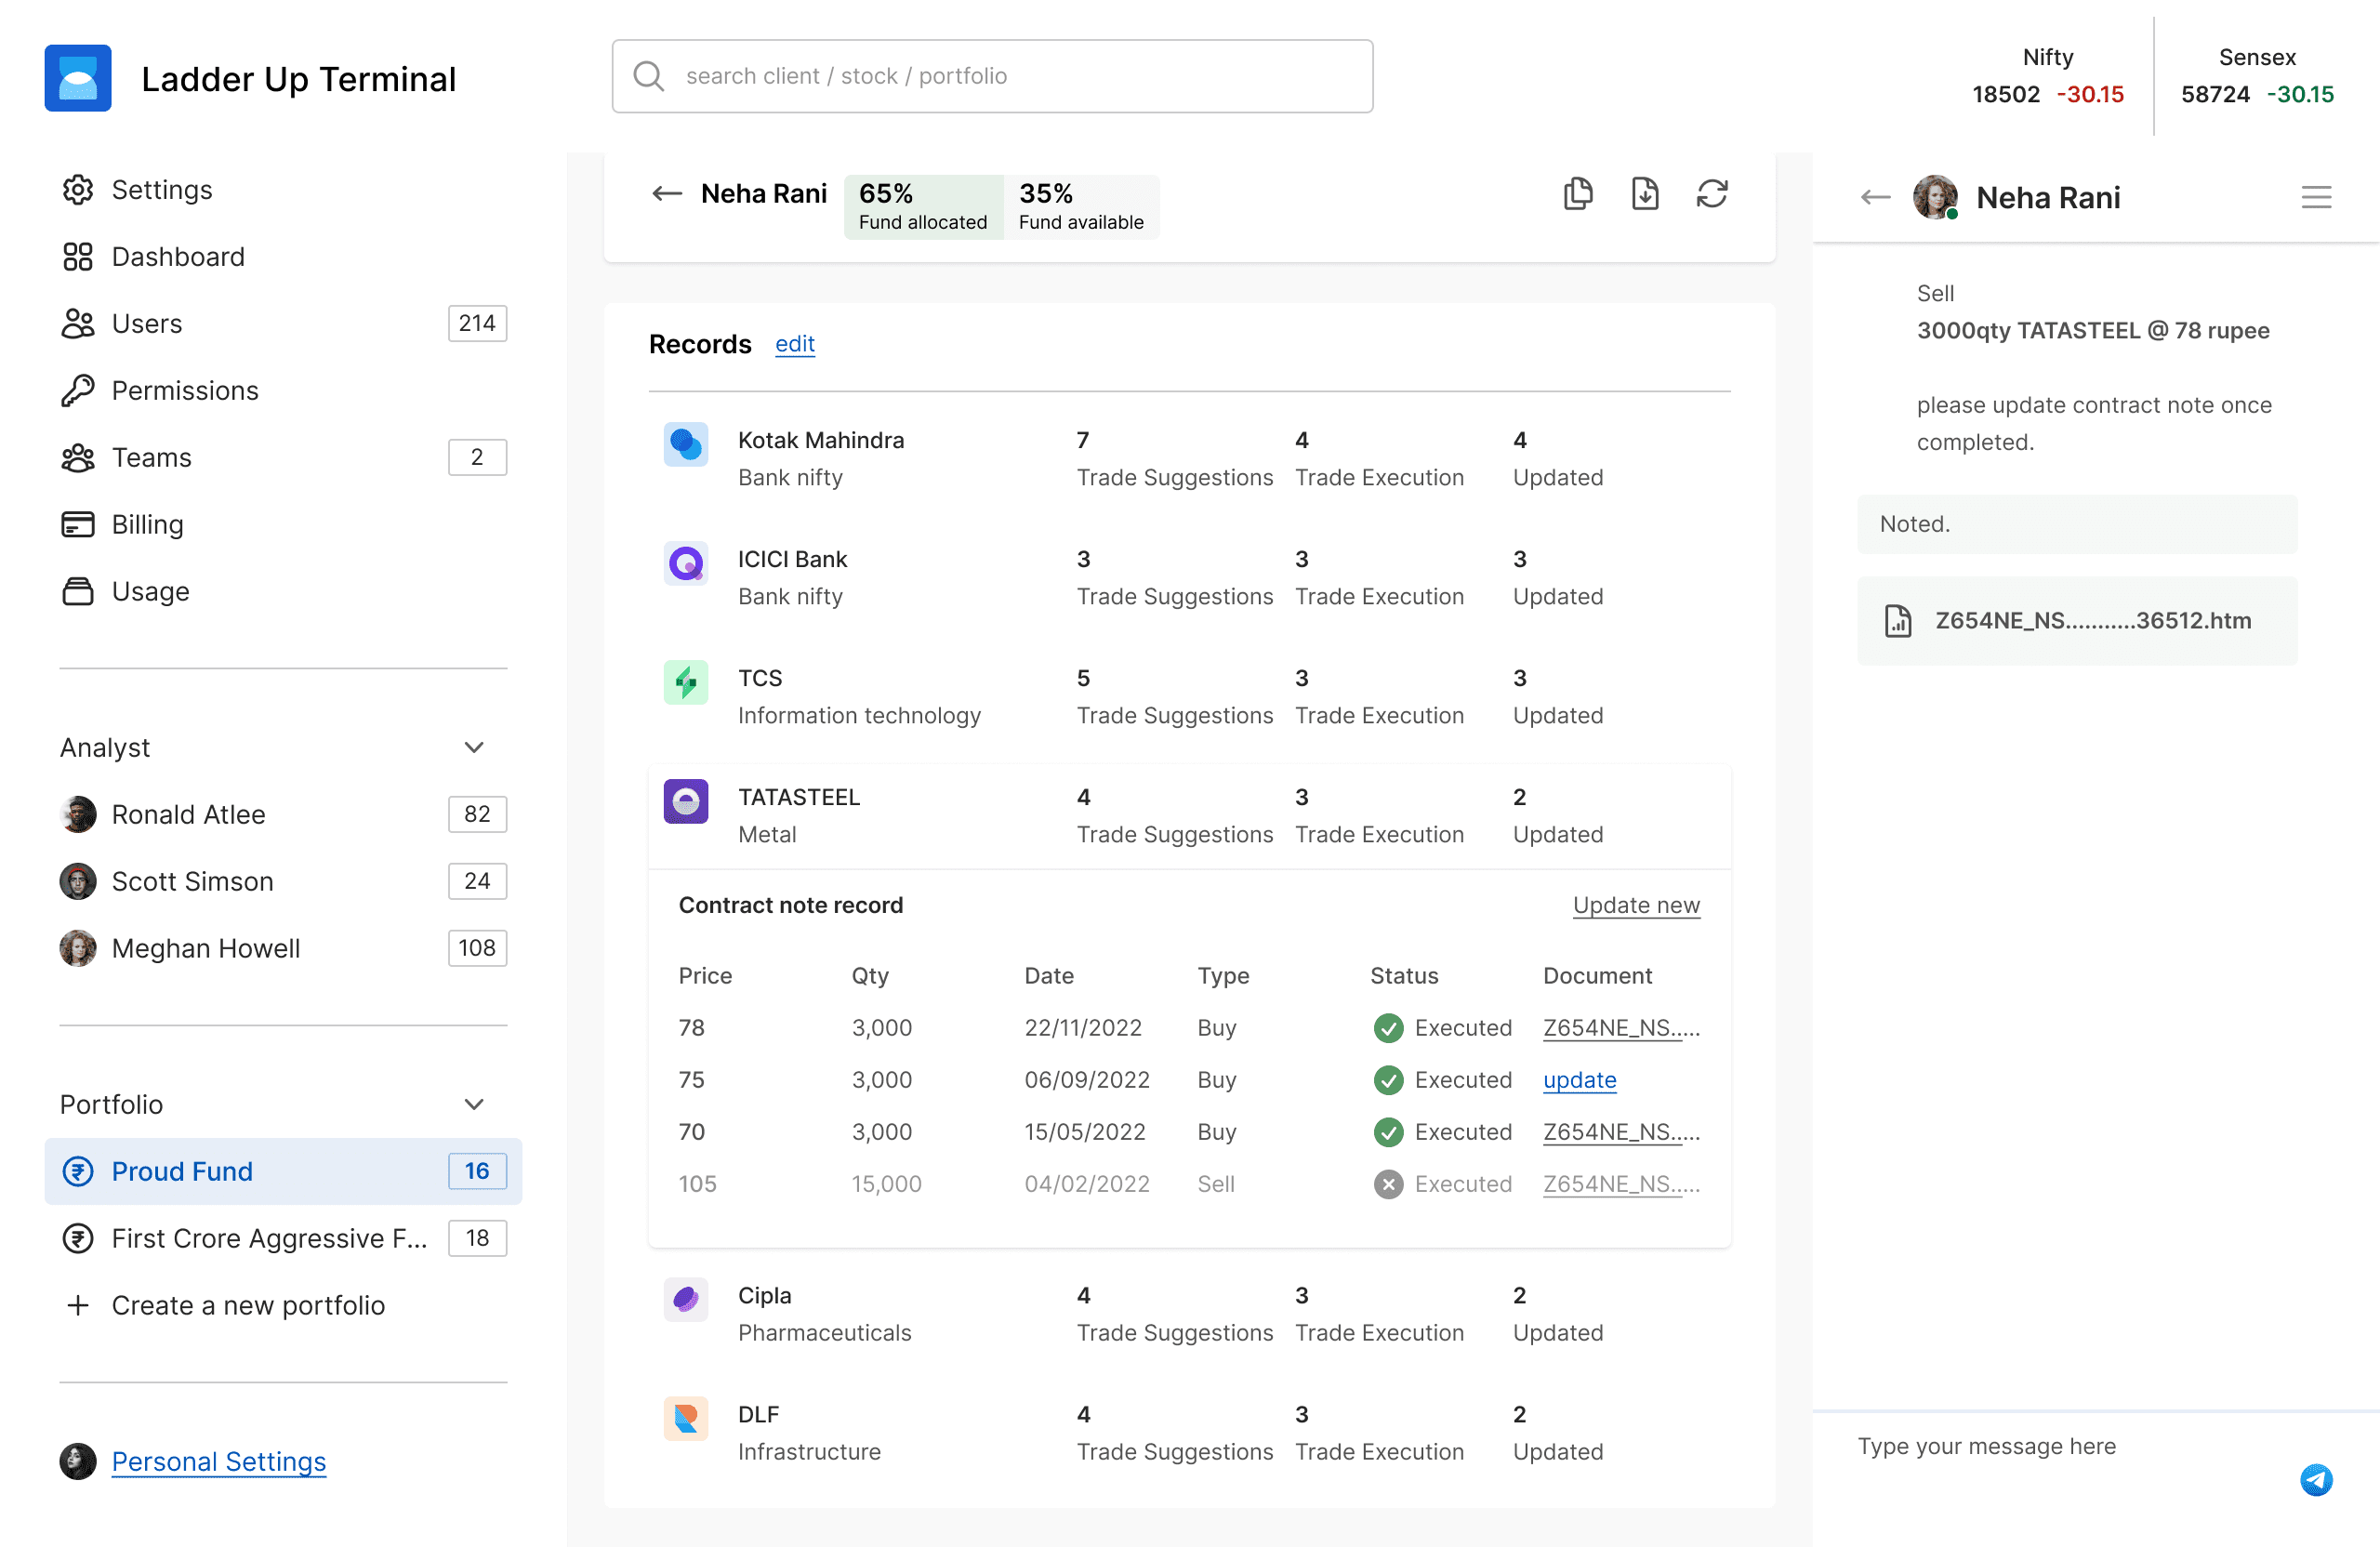The width and height of the screenshot is (2380, 1547).
Task: Click the TATASTEEL stock icon
Action: [x=686, y=801]
